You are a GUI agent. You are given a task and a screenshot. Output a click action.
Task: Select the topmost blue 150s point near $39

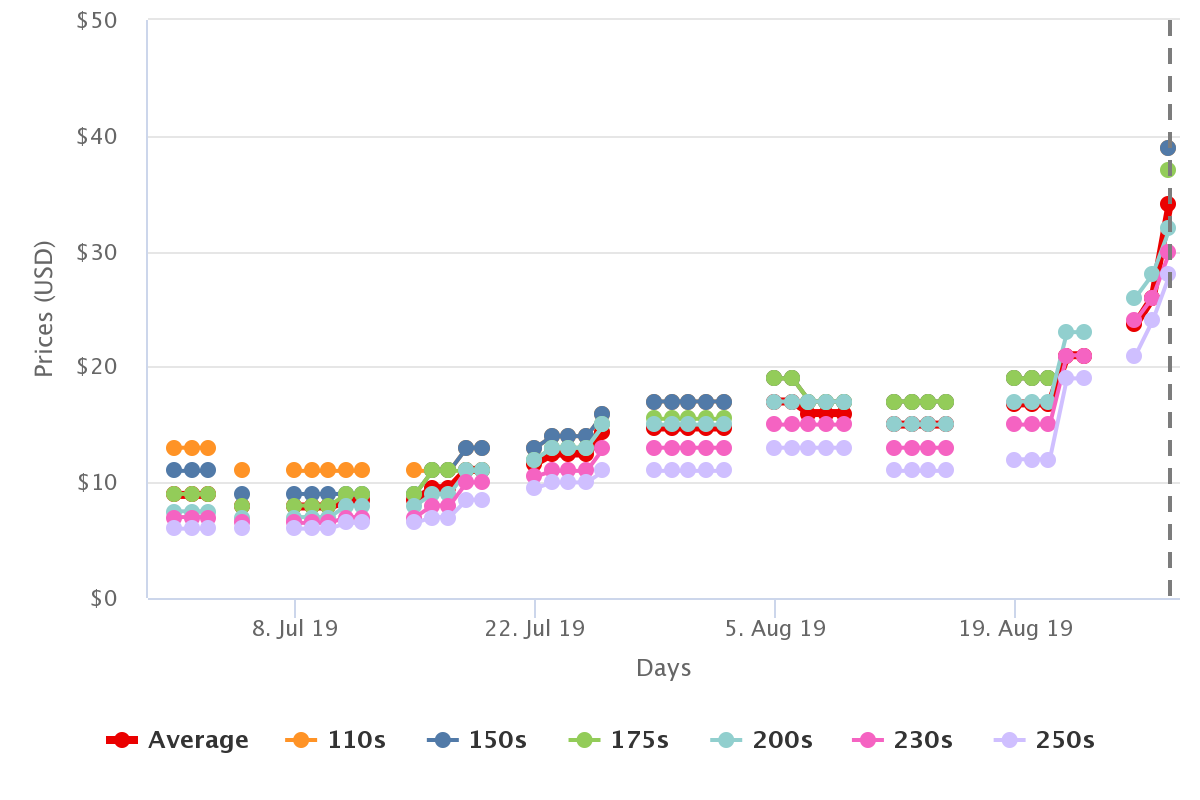1167,148
